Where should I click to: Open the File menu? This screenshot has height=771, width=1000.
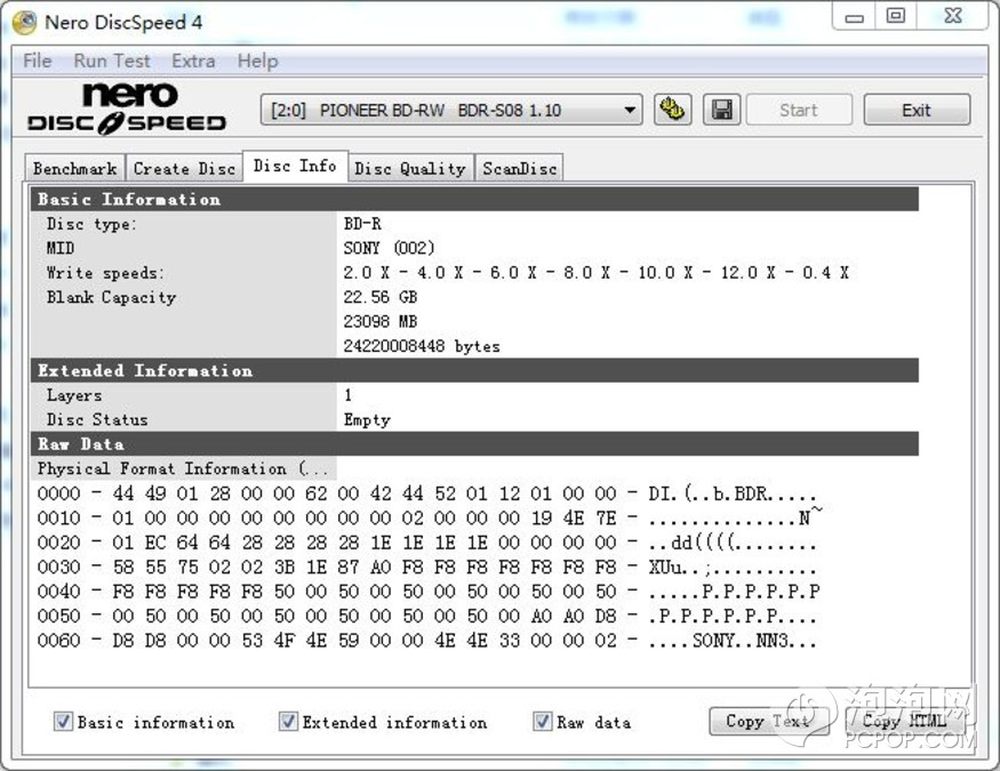pyautogui.click(x=37, y=61)
